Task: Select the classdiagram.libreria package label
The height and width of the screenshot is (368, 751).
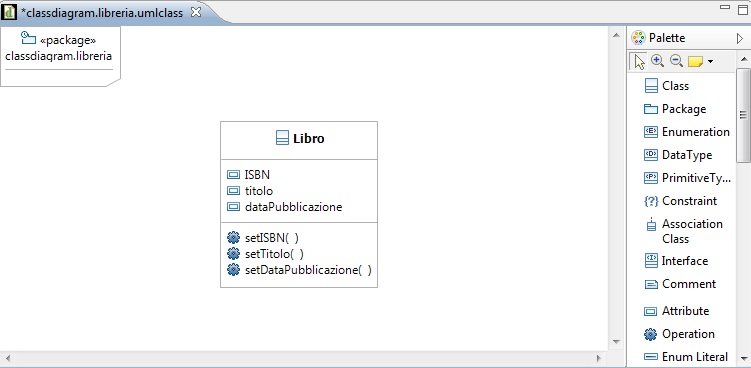Action: [x=58, y=56]
